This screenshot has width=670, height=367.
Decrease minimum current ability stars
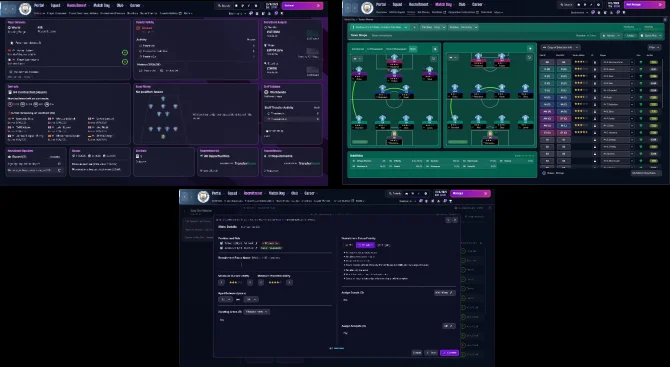[x=221, y=282]
